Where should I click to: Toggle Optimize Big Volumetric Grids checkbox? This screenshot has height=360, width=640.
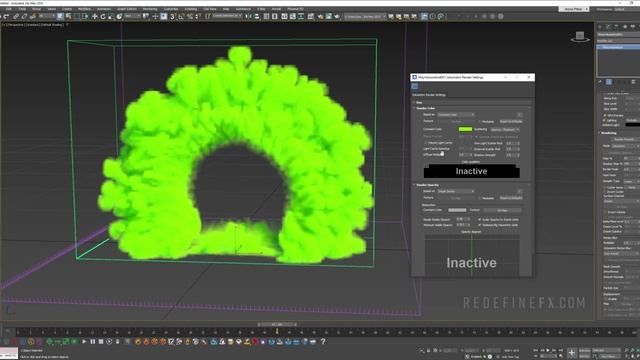(x=480, y=225)
